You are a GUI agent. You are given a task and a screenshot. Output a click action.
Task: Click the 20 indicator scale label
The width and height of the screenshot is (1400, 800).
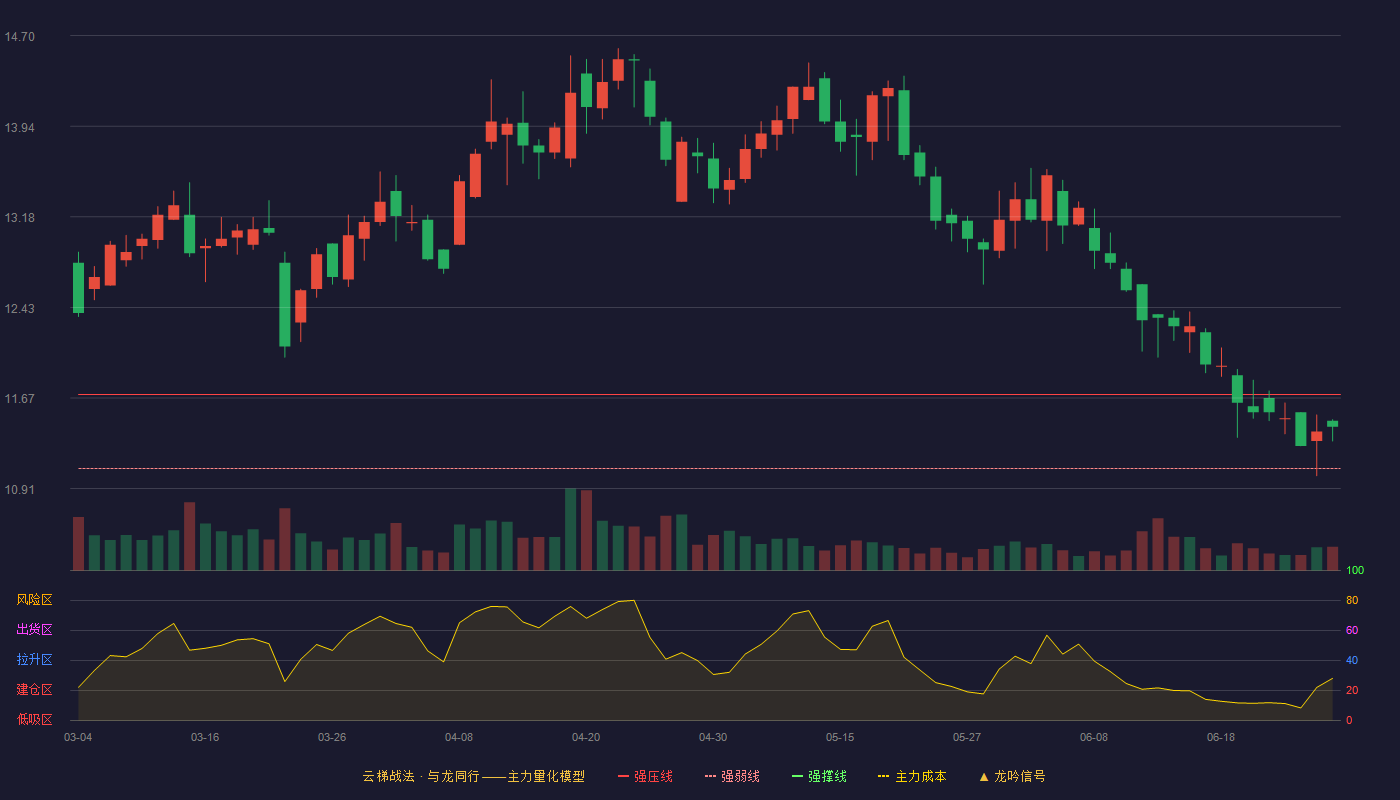click(1352, 691)
